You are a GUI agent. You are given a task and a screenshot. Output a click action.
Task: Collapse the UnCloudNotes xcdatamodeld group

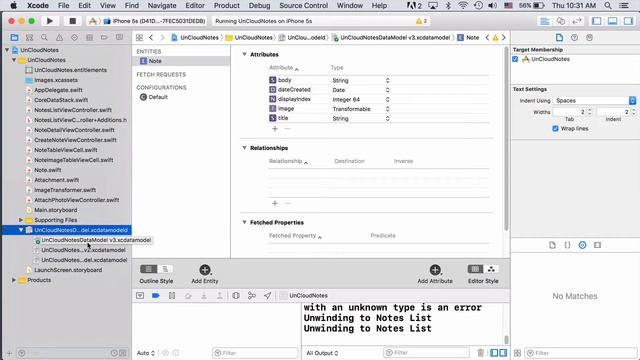(21, 230)
